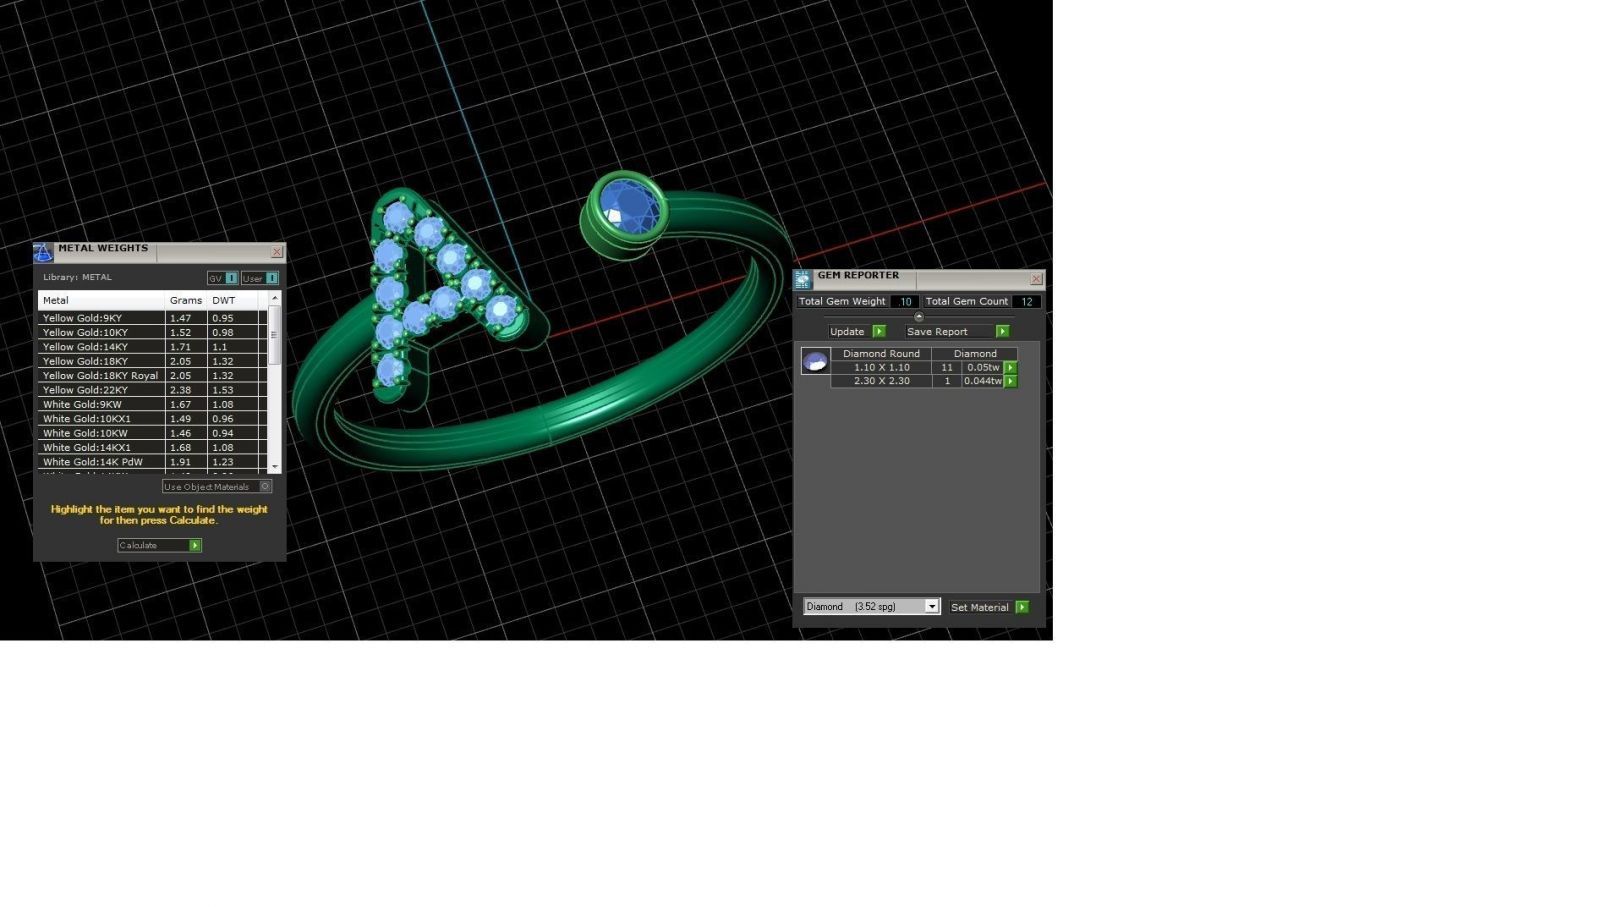Close the Metal Weights panel

click(277, 252)
